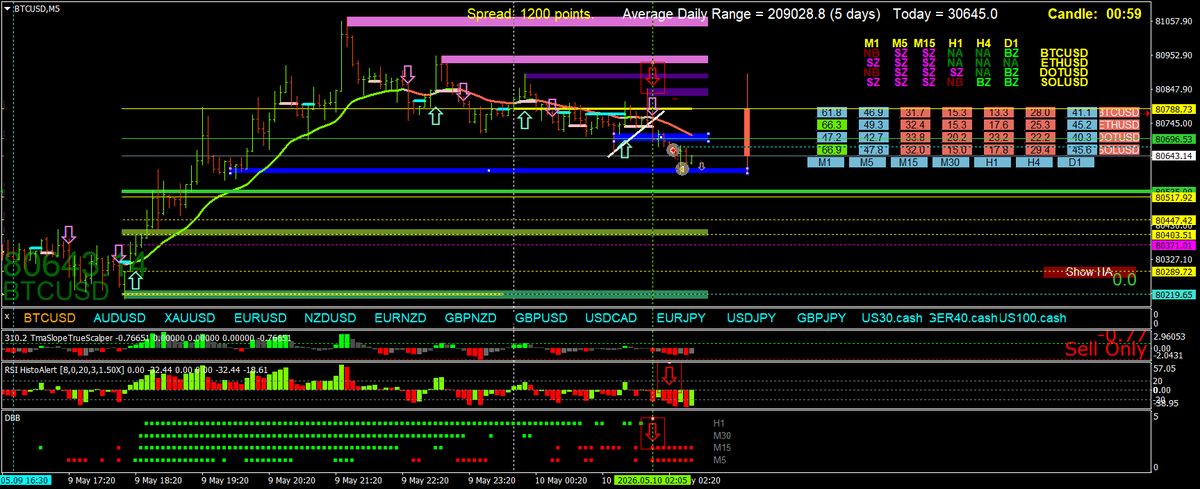
Task: Switch chart to NZDUSD symbol
Action: pos(329,317)
